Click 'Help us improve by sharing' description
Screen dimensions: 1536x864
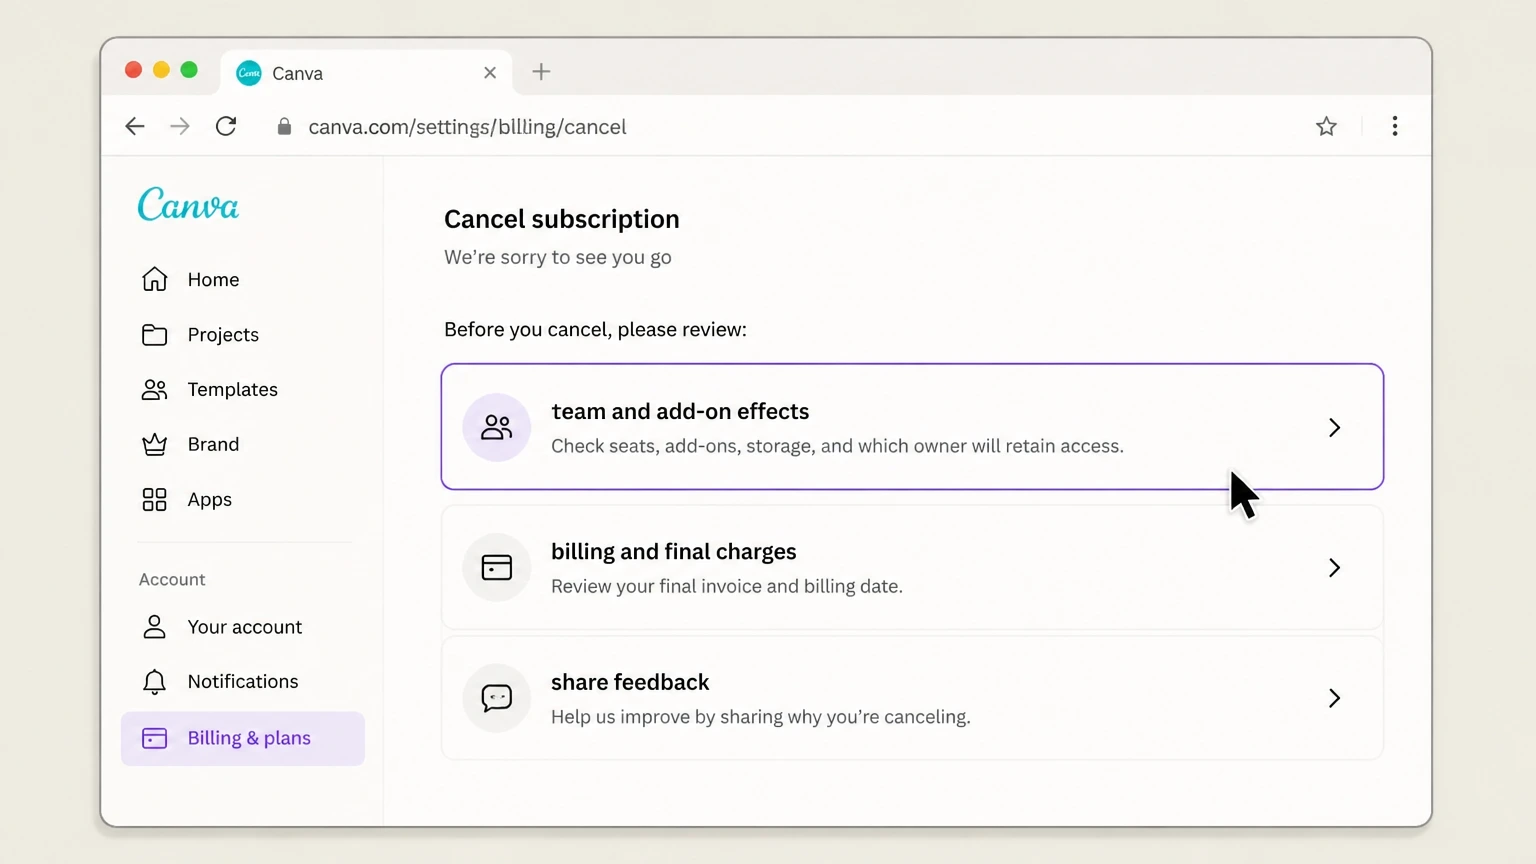pyautogui.click(x=761, y=717)
